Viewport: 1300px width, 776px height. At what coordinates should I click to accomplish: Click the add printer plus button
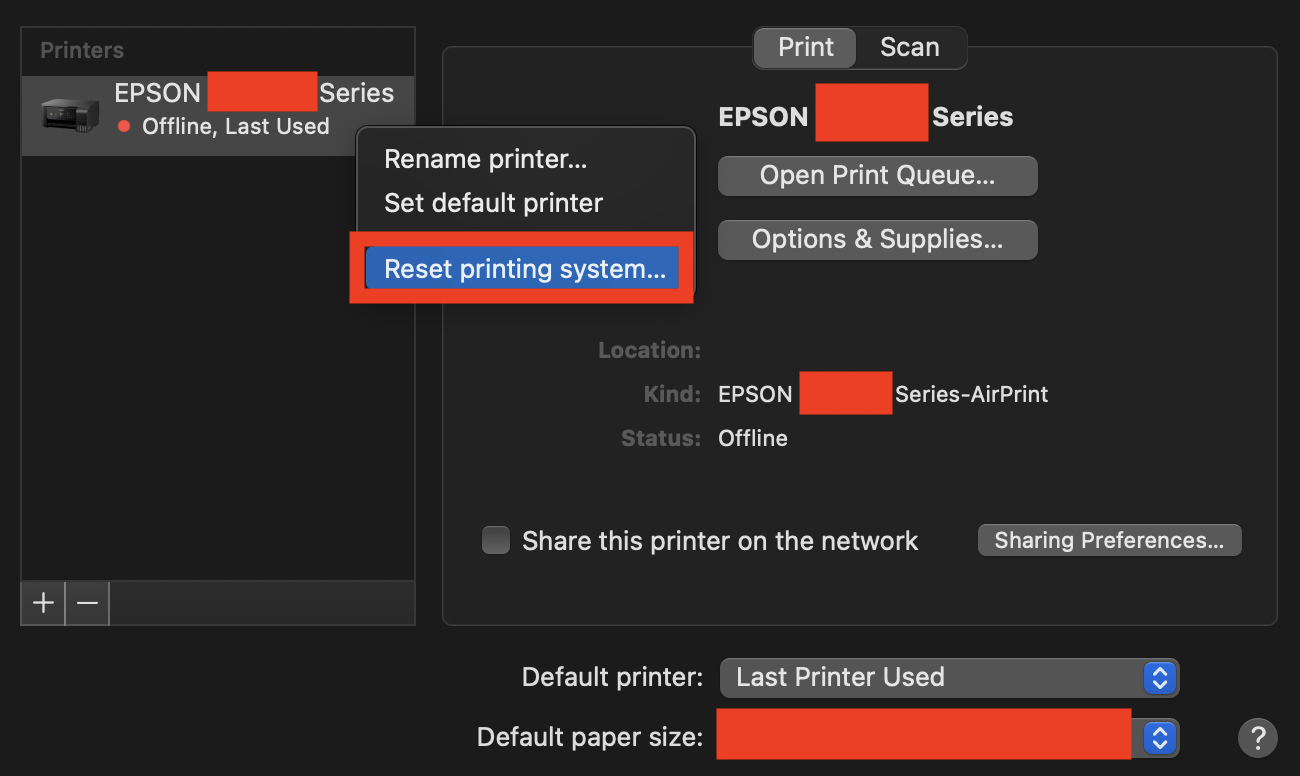tap(43, 603)
